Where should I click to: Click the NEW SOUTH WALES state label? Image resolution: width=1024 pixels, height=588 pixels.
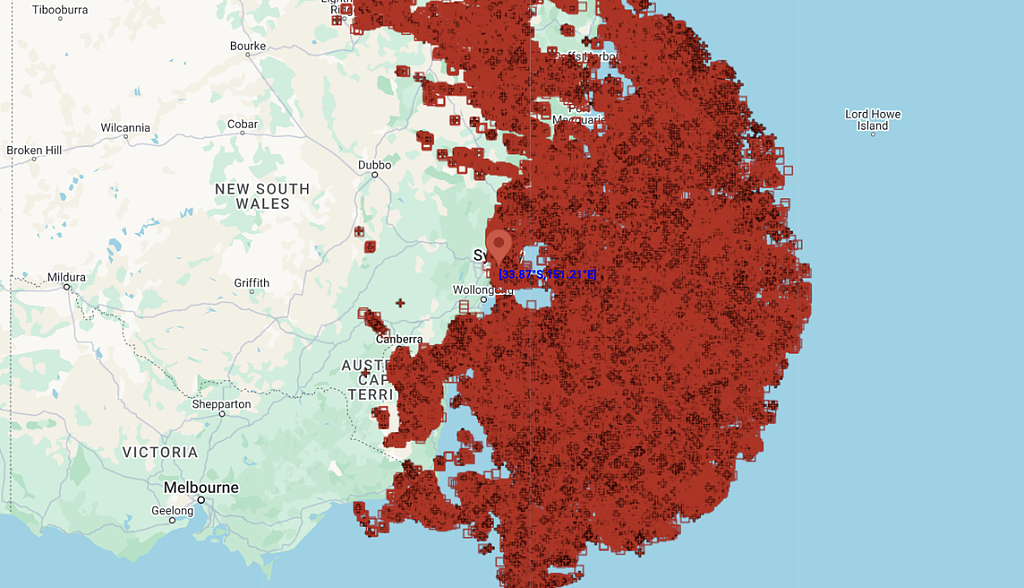pos(263,196)
